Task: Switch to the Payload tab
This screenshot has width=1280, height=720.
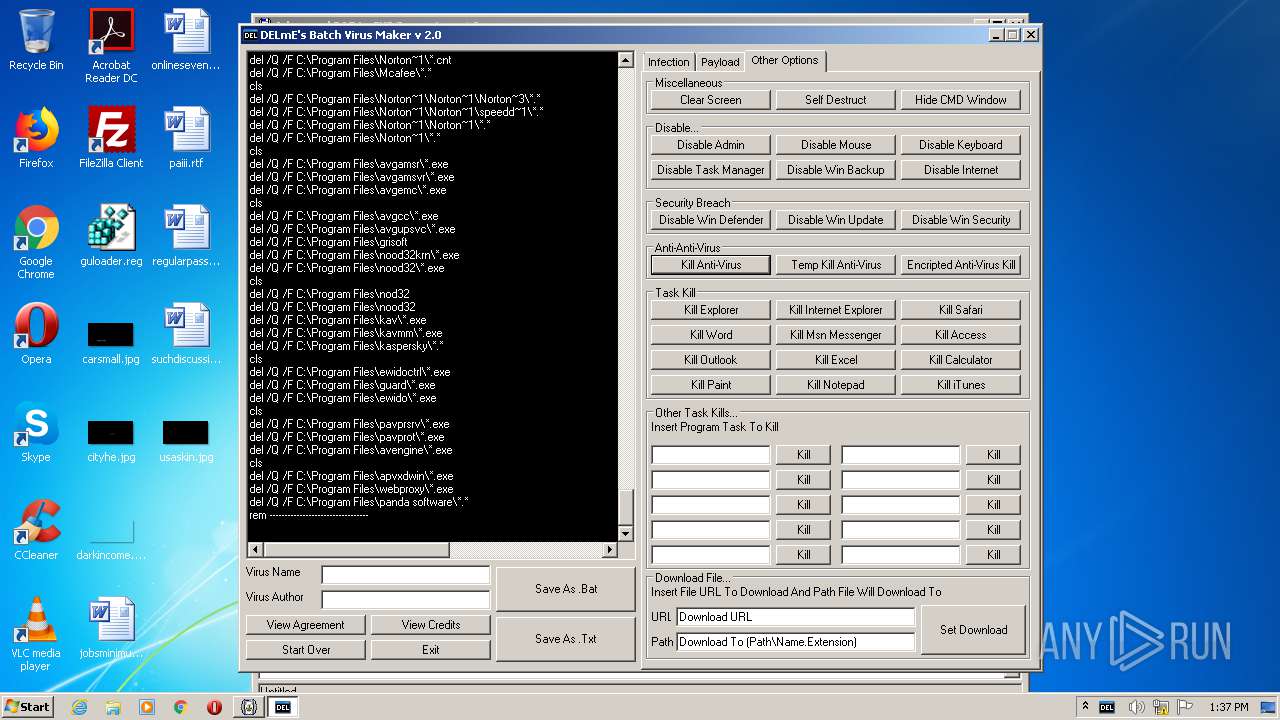Action: pos(720,62)
